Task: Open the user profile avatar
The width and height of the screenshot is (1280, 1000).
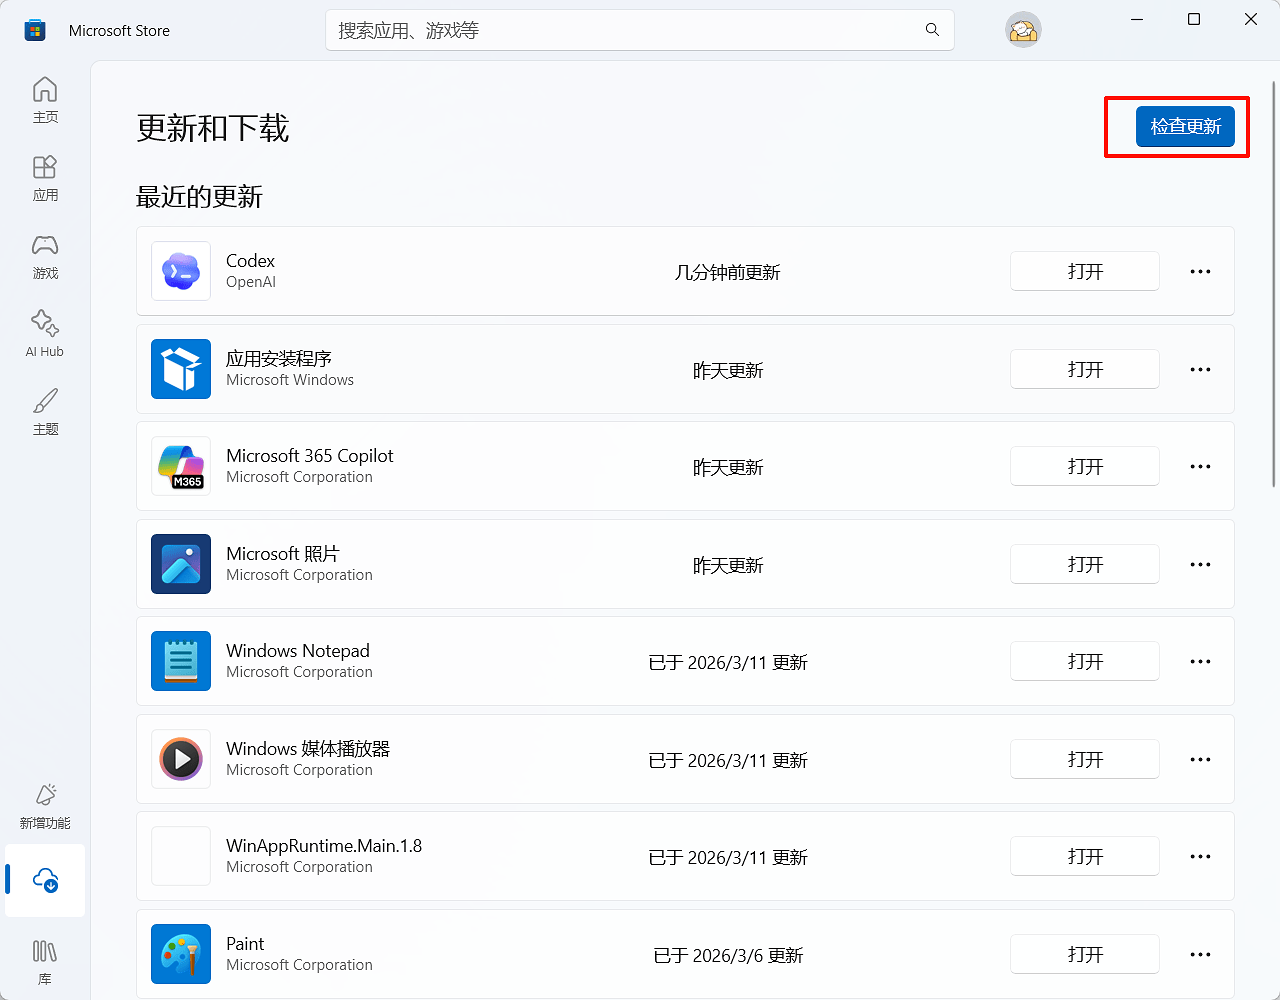Action: [x=1023, y=30]
